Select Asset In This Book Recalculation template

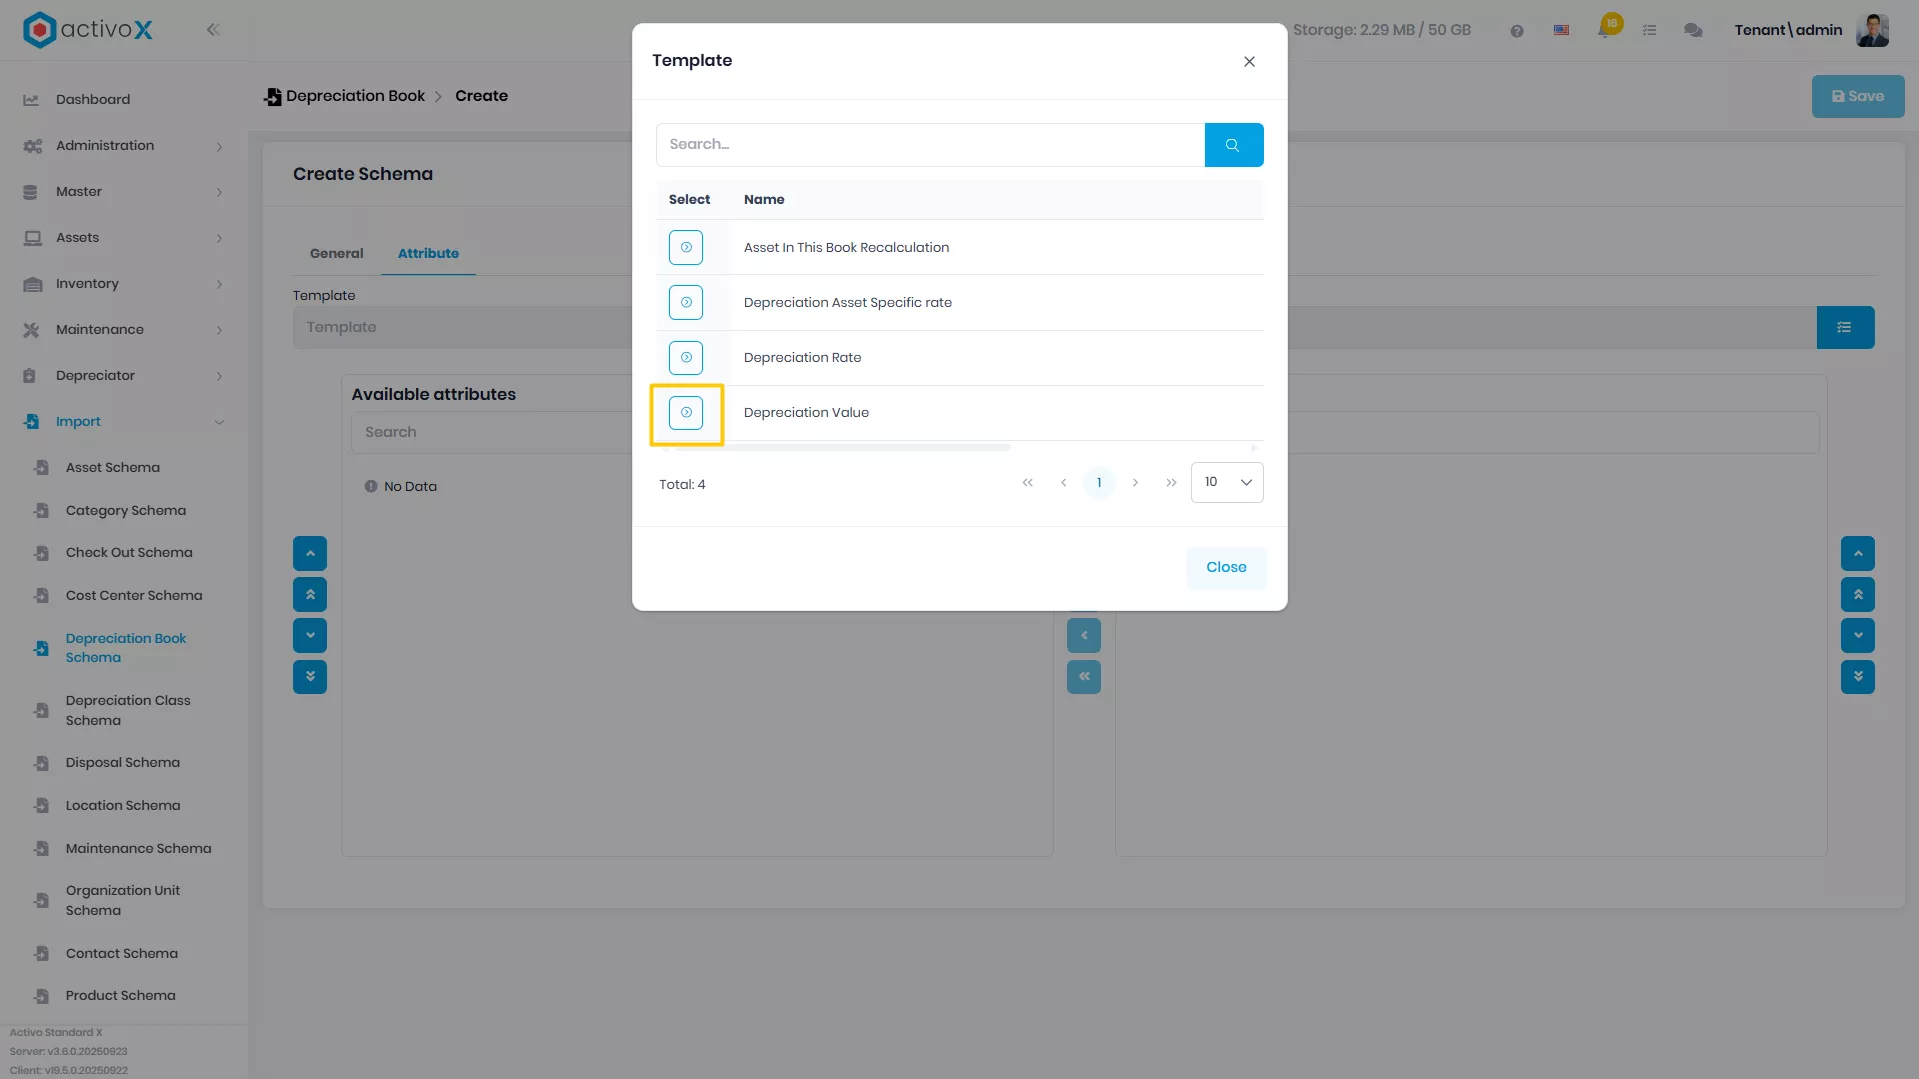click(x=686, y=248)
